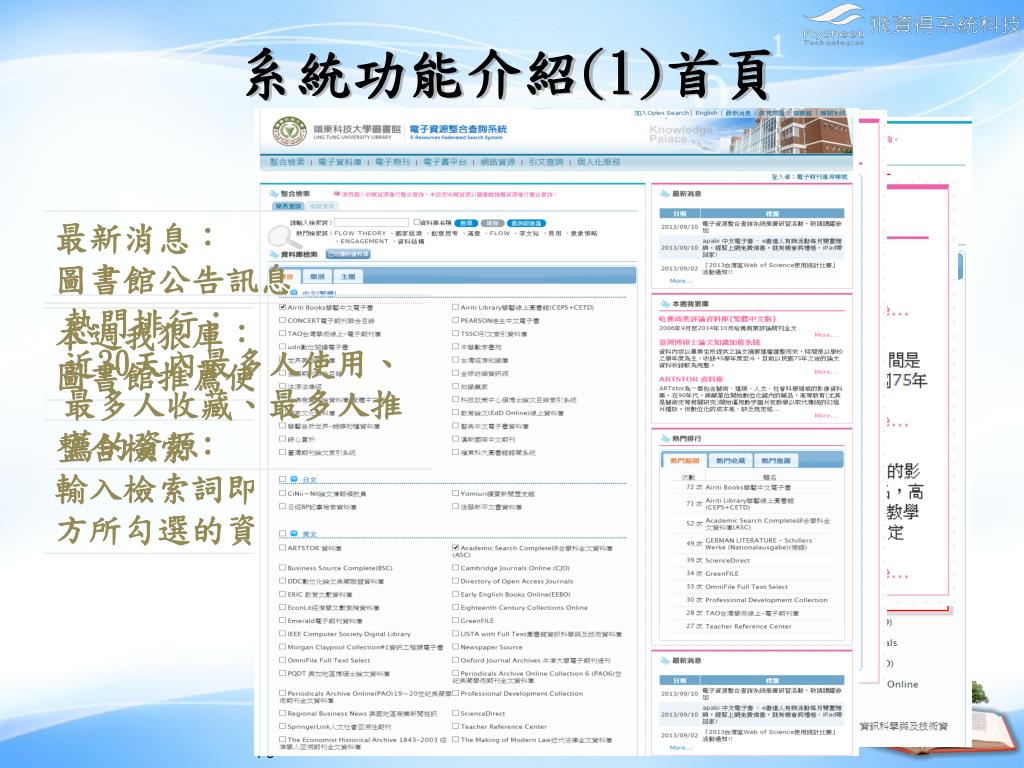Image resolution: width=1024 pixels, height=768 pixels.
Task: Select the 熱門收藏 ranking tab
Action: pos(731,461)
